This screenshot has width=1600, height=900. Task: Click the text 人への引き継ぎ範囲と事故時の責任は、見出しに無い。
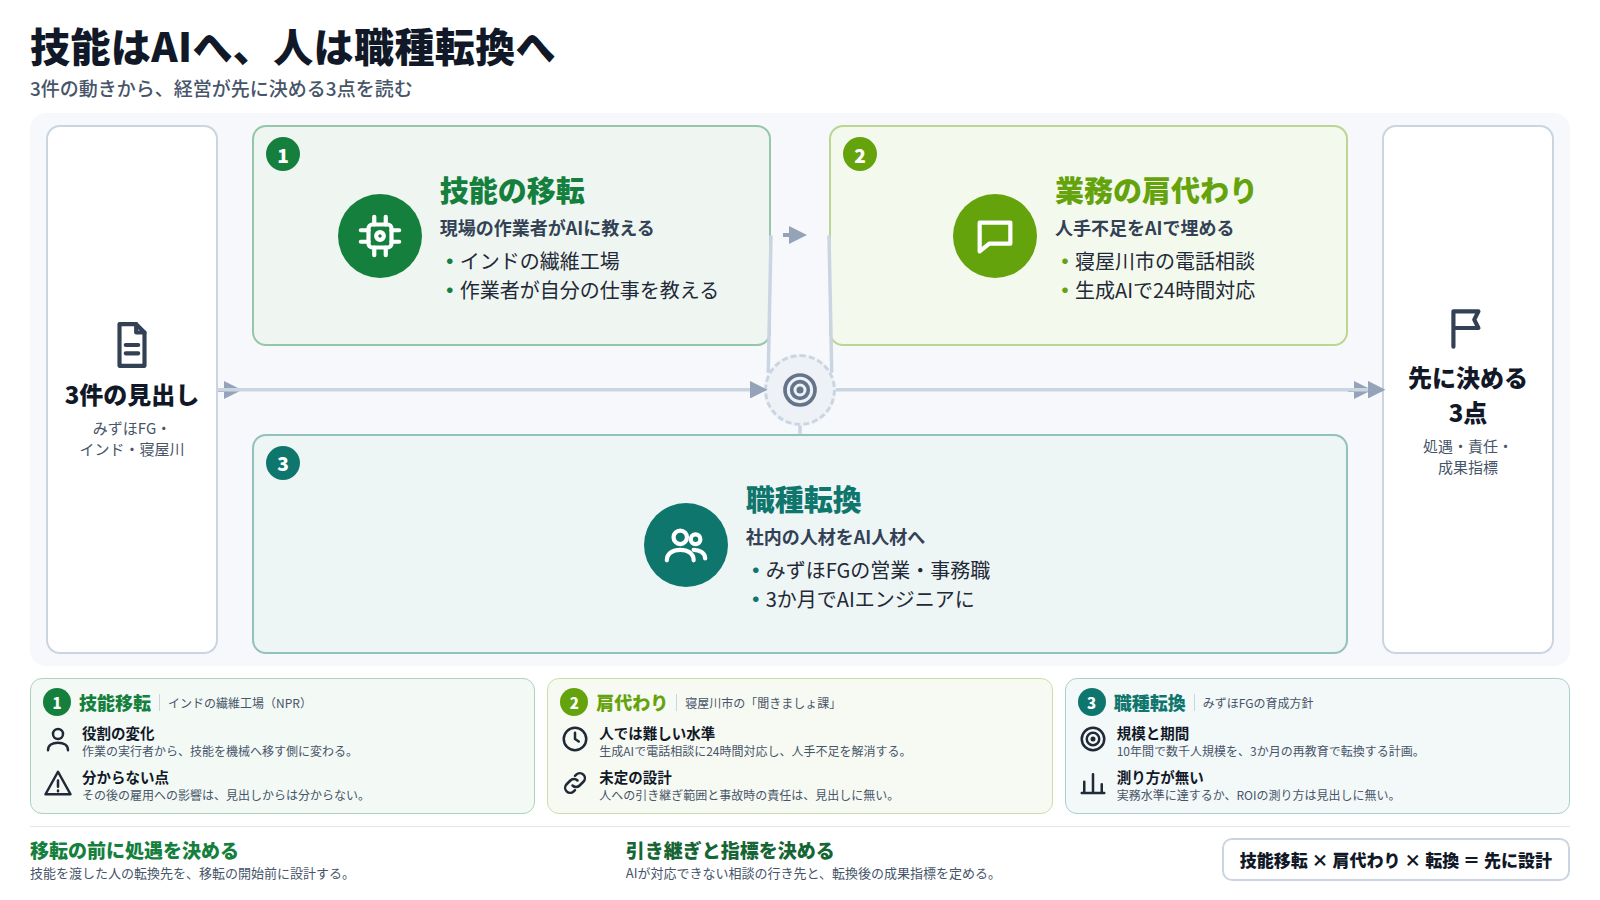(747, 795)
